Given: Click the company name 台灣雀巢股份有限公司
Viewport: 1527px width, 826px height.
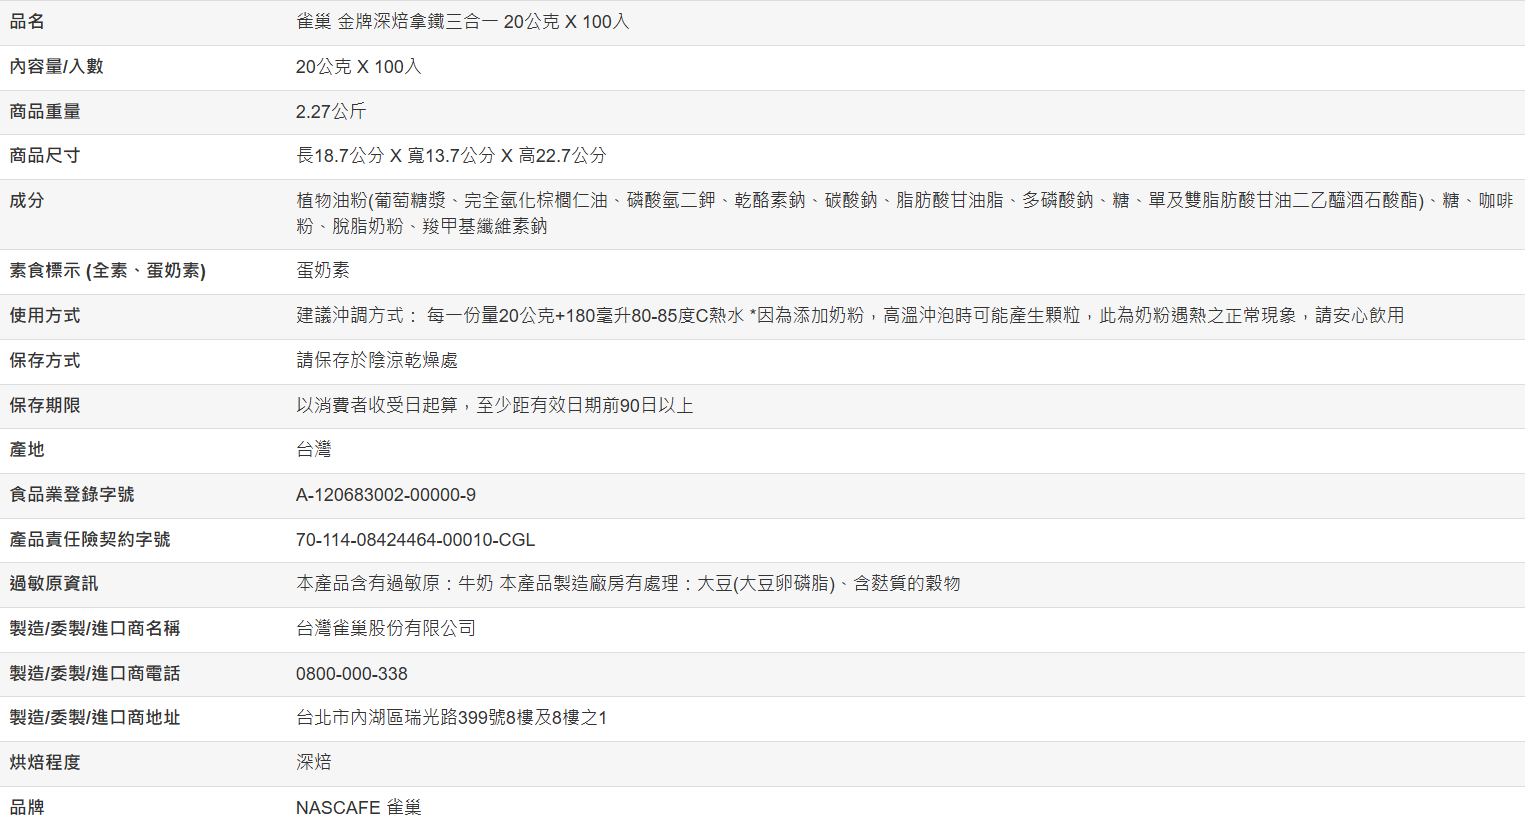Looking at the screenshot, I should (386, 629).
